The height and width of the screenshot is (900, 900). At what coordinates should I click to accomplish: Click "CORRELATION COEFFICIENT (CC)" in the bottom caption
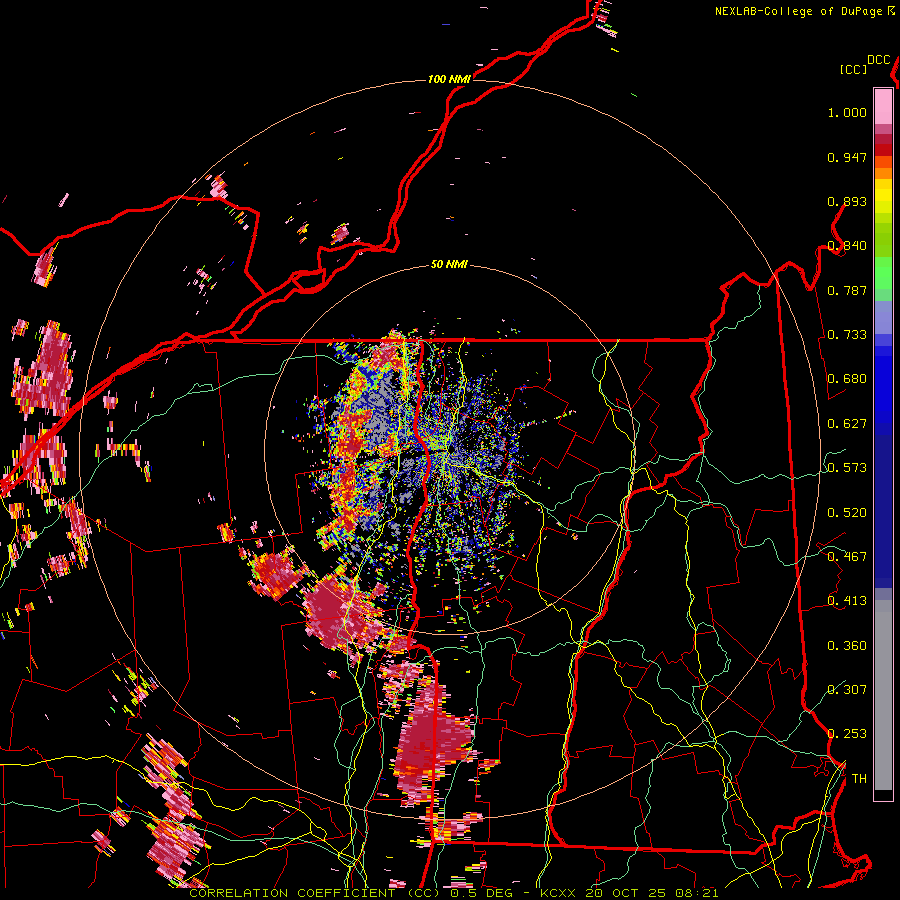[316, 893]
